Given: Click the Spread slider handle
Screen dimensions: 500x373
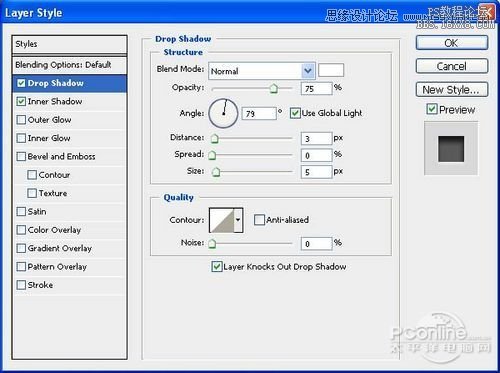Looking at the screenshot, I should pos(212,155).
